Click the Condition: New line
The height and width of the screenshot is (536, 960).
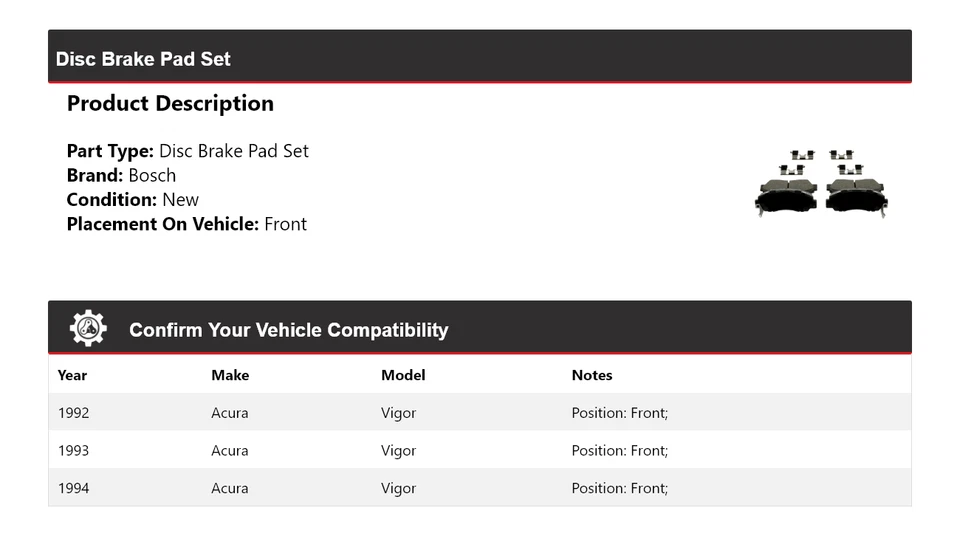[x=132, y=199]
